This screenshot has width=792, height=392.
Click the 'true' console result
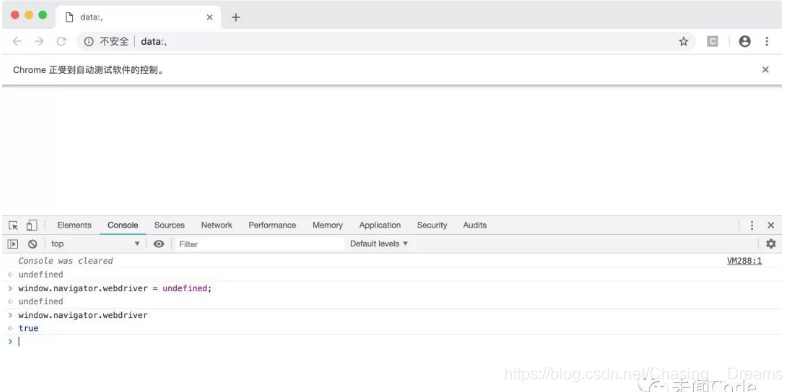(x=28, y=328)
